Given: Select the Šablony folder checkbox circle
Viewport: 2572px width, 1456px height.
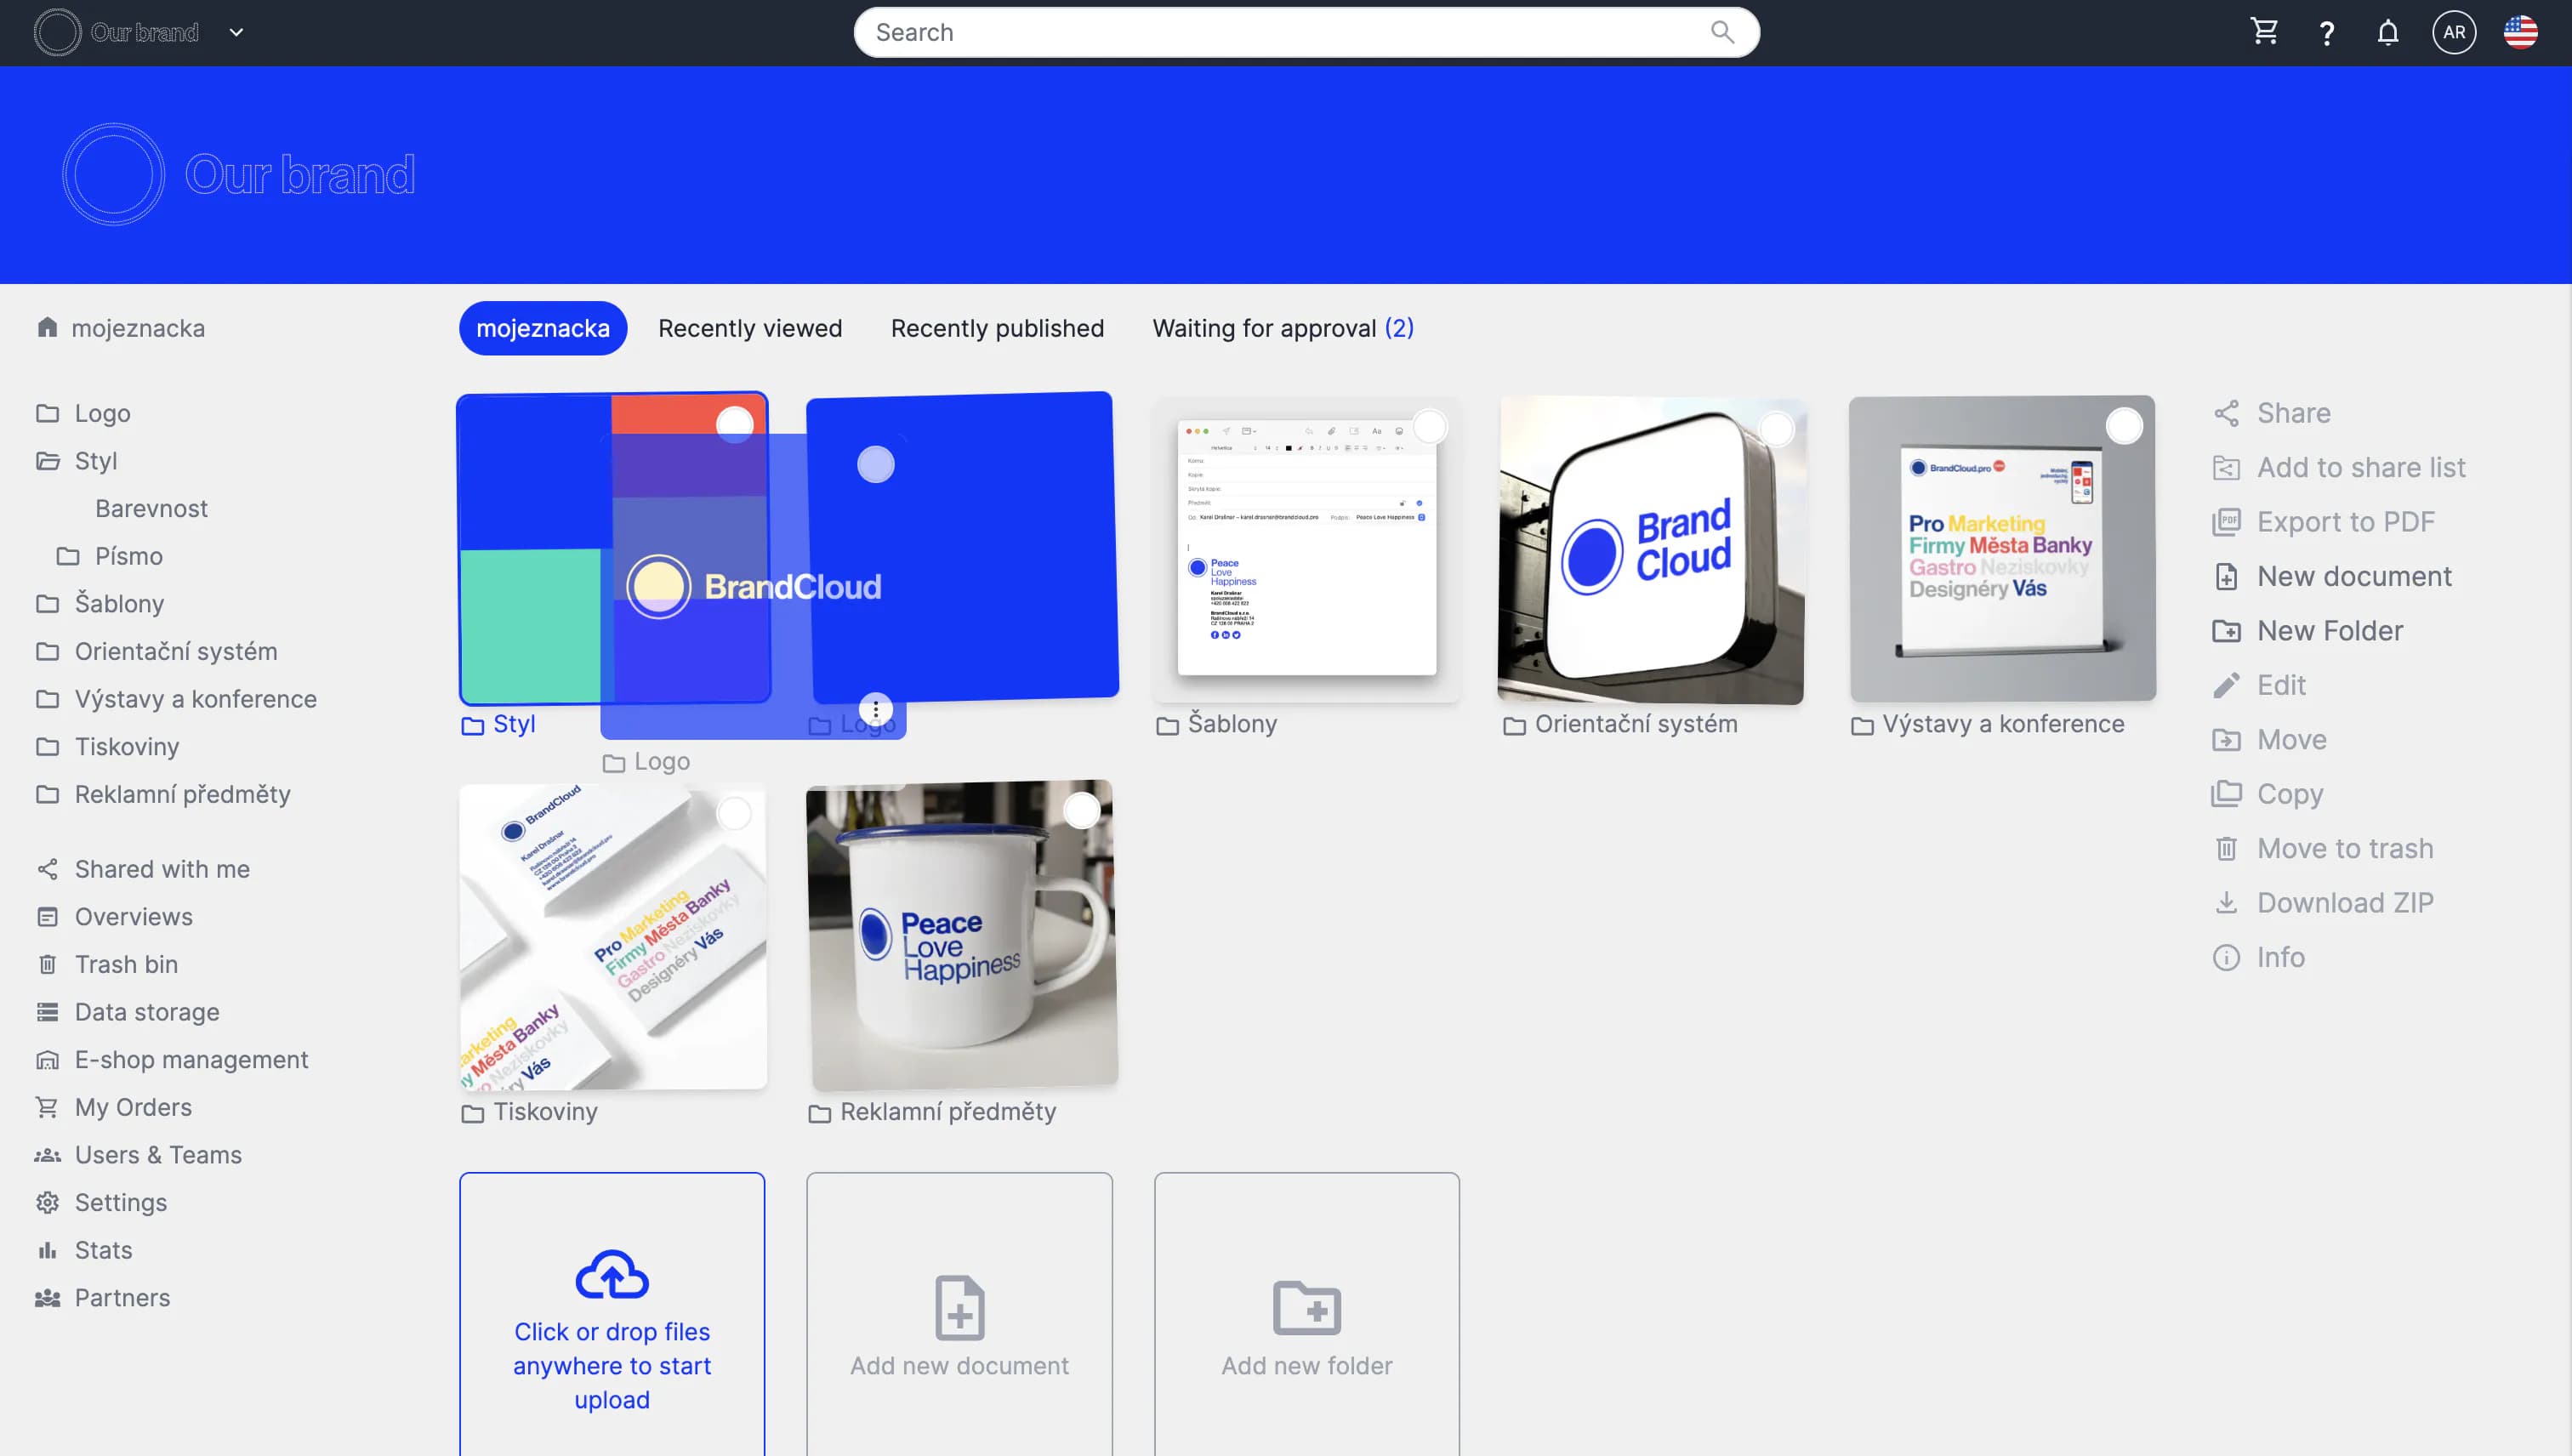Looking at the screenshot, I should pos(1430,427).
